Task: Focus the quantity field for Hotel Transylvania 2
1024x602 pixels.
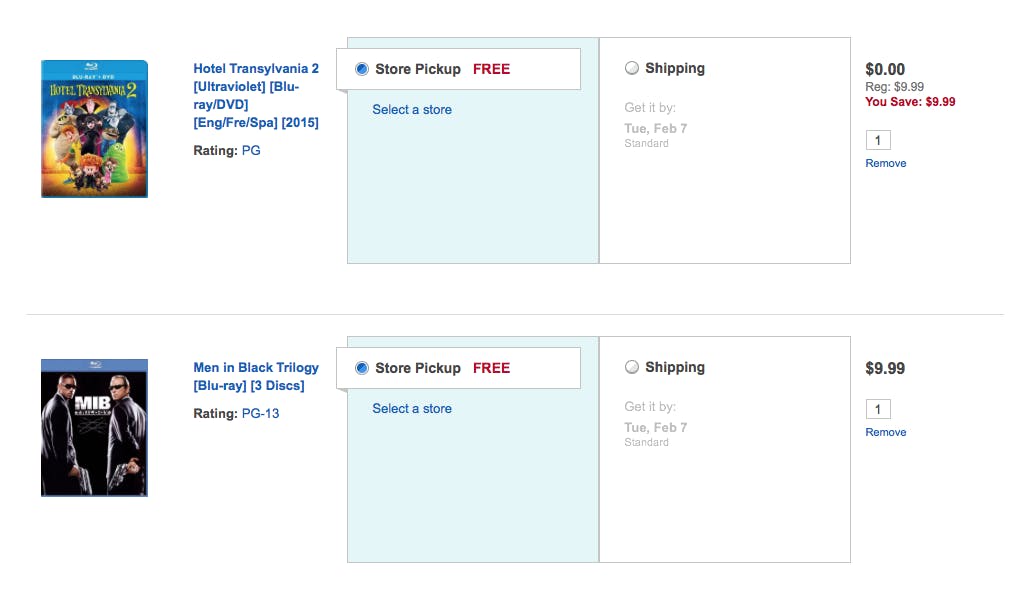Action: point(878,140)
